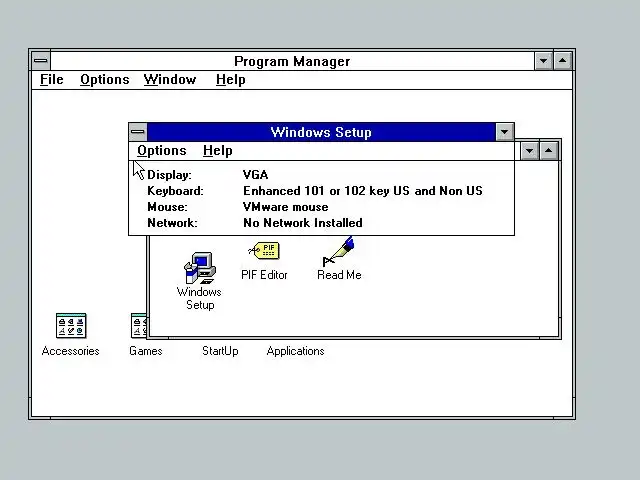Maximize the group window behind Windows Setup
The width and height of the screenshot is (640, 480).
coord(549,151)
